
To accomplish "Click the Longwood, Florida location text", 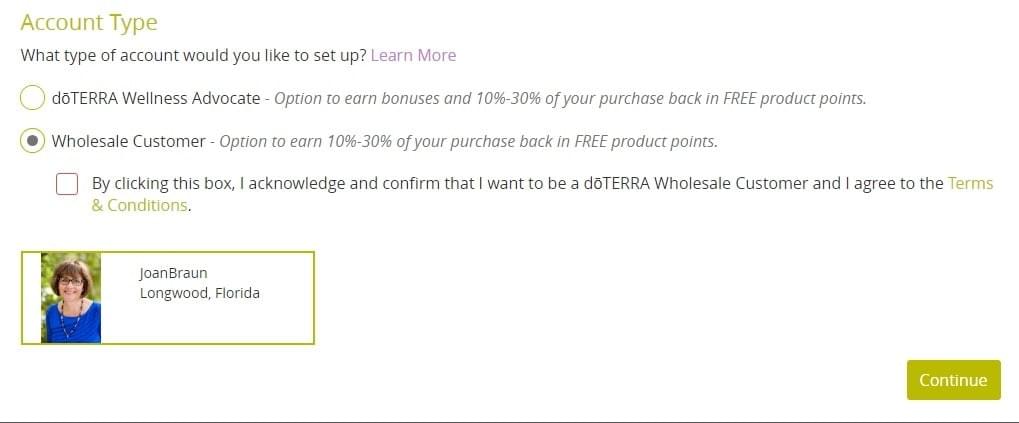I will coord(200,293).
